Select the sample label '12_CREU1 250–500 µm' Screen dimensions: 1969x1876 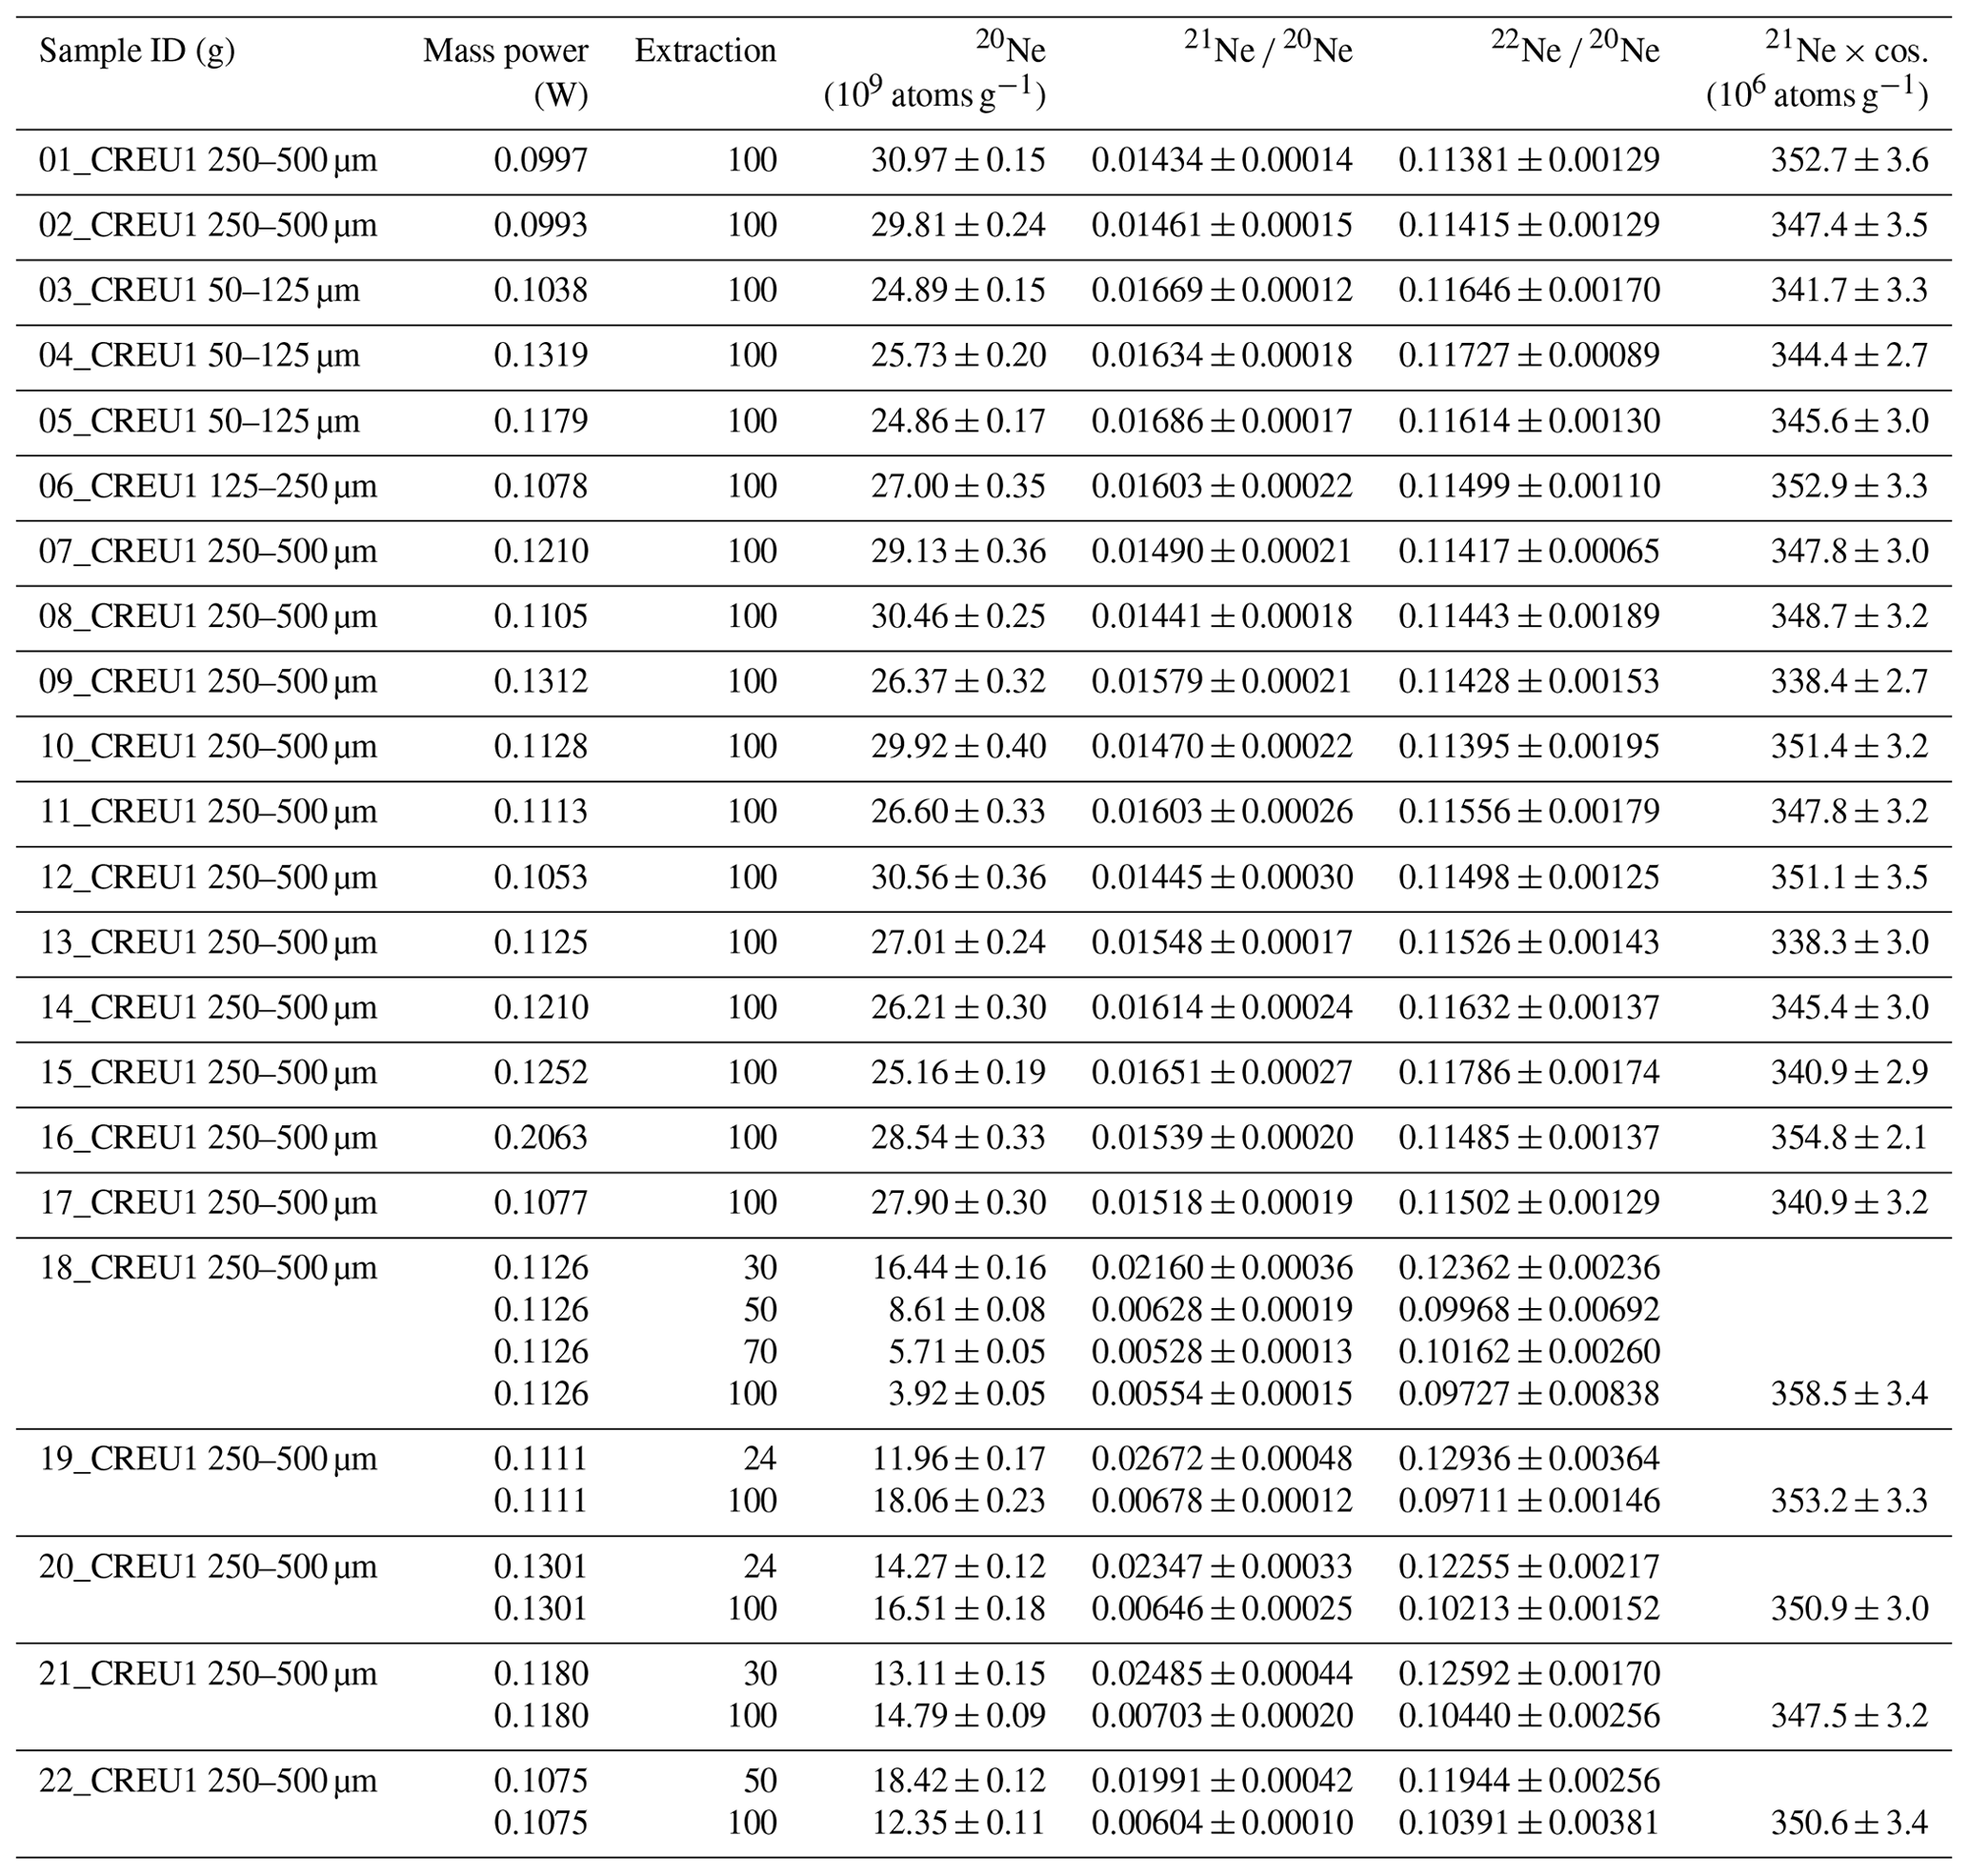208,877
